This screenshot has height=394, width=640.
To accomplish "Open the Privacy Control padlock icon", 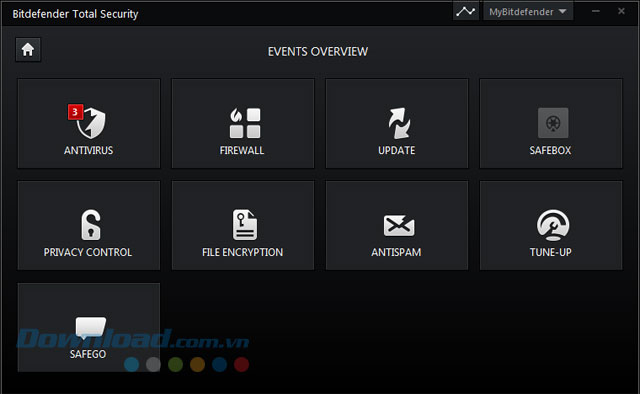I will tap(91, 225).
